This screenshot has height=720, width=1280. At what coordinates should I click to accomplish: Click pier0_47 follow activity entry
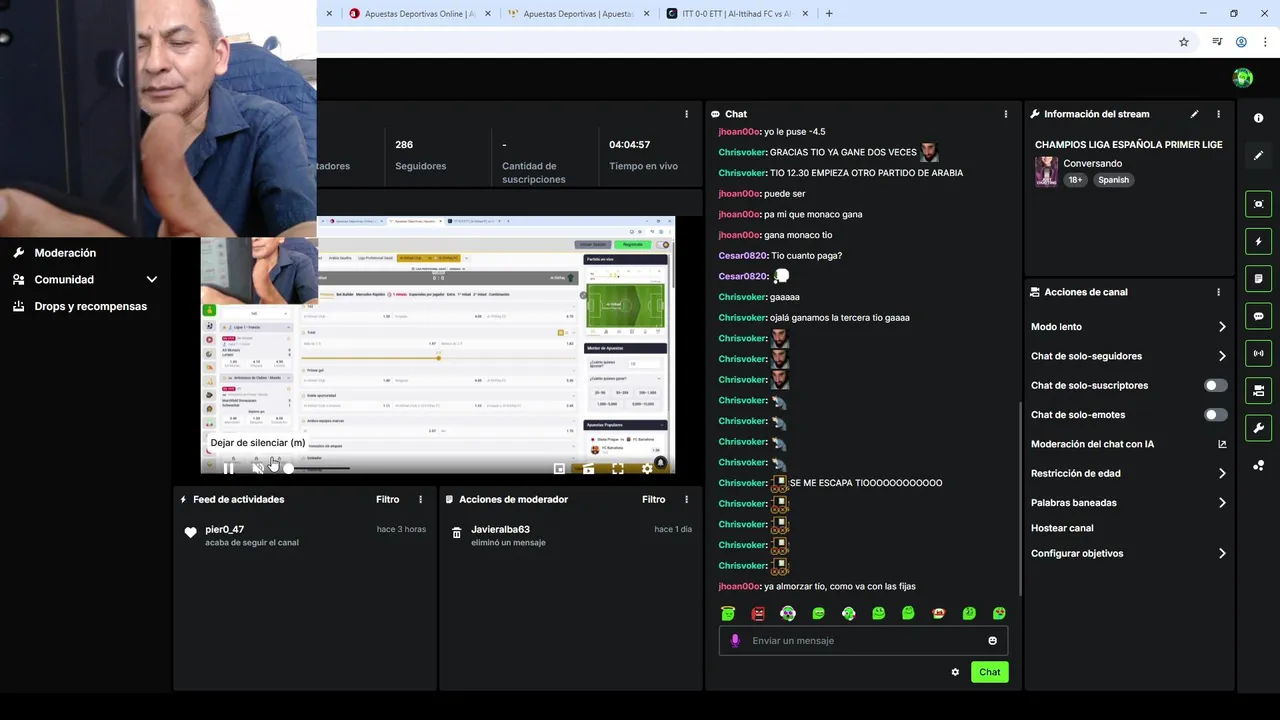pos(305,535)
